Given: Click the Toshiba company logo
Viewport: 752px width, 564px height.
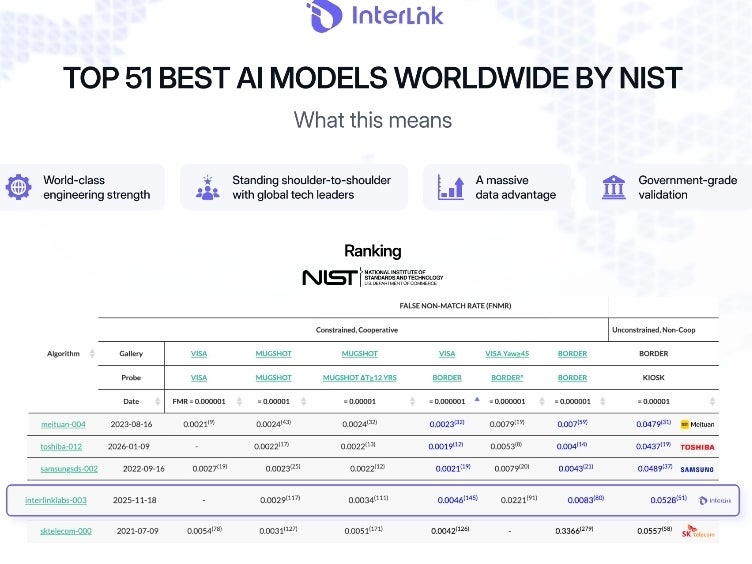Looking at the screenshot, I should [x=697, y=447].
